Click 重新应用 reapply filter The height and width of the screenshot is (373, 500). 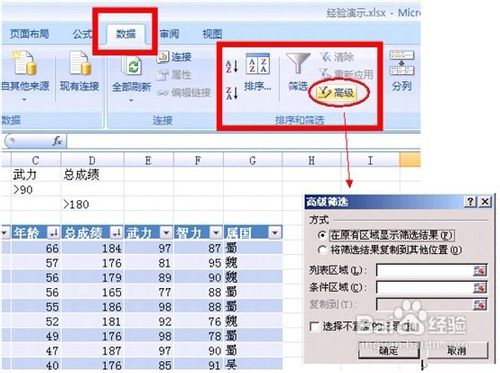click(x=346, y=74)
